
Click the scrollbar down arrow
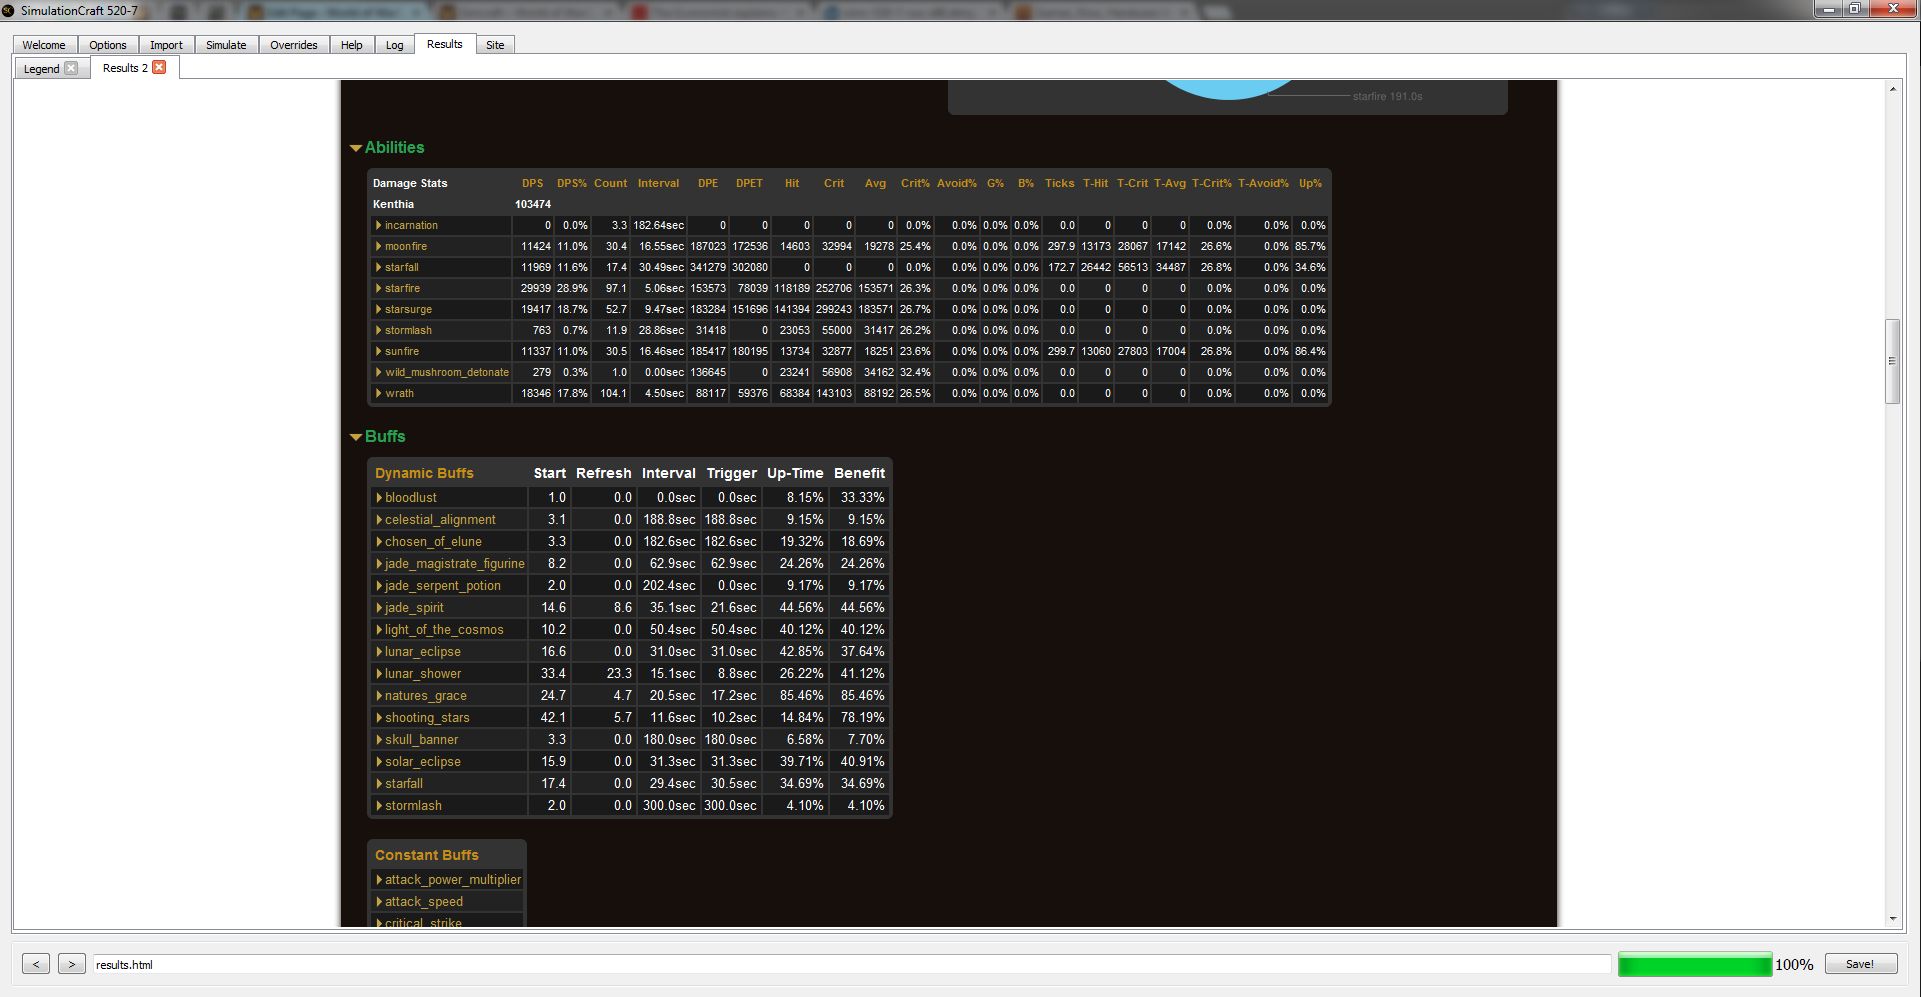click(1892, 919)
